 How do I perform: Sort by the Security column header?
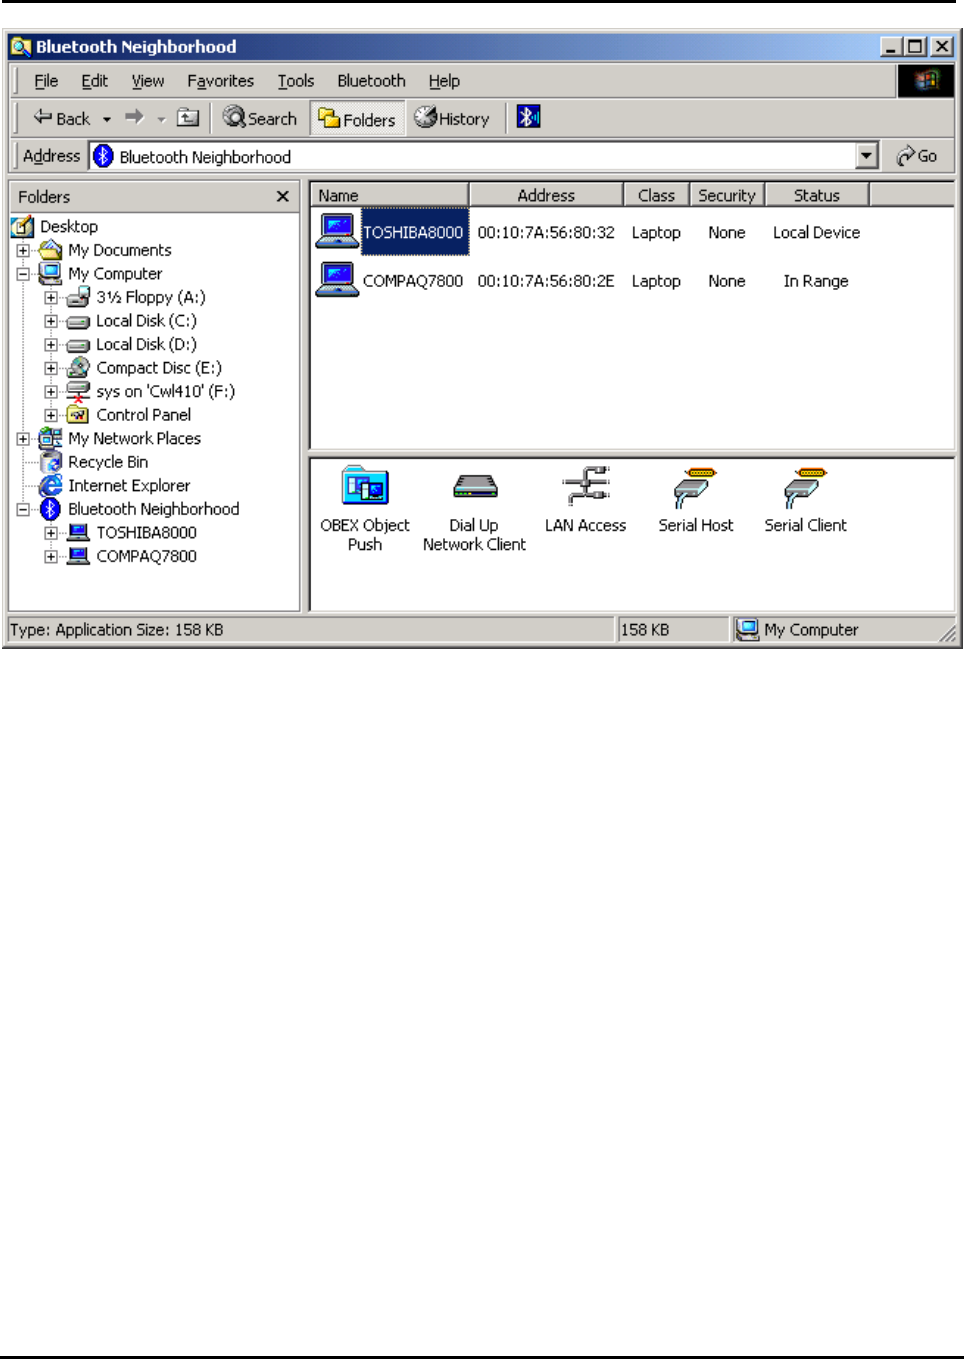[x=727, y=195]
